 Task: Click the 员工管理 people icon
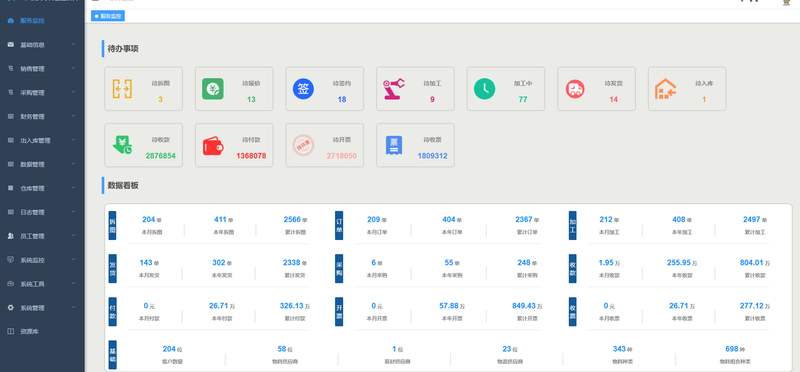point(11,236)
